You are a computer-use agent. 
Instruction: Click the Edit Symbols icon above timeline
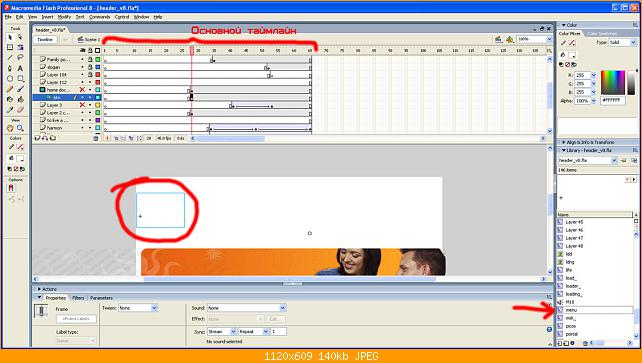click(x=509, y=39)
